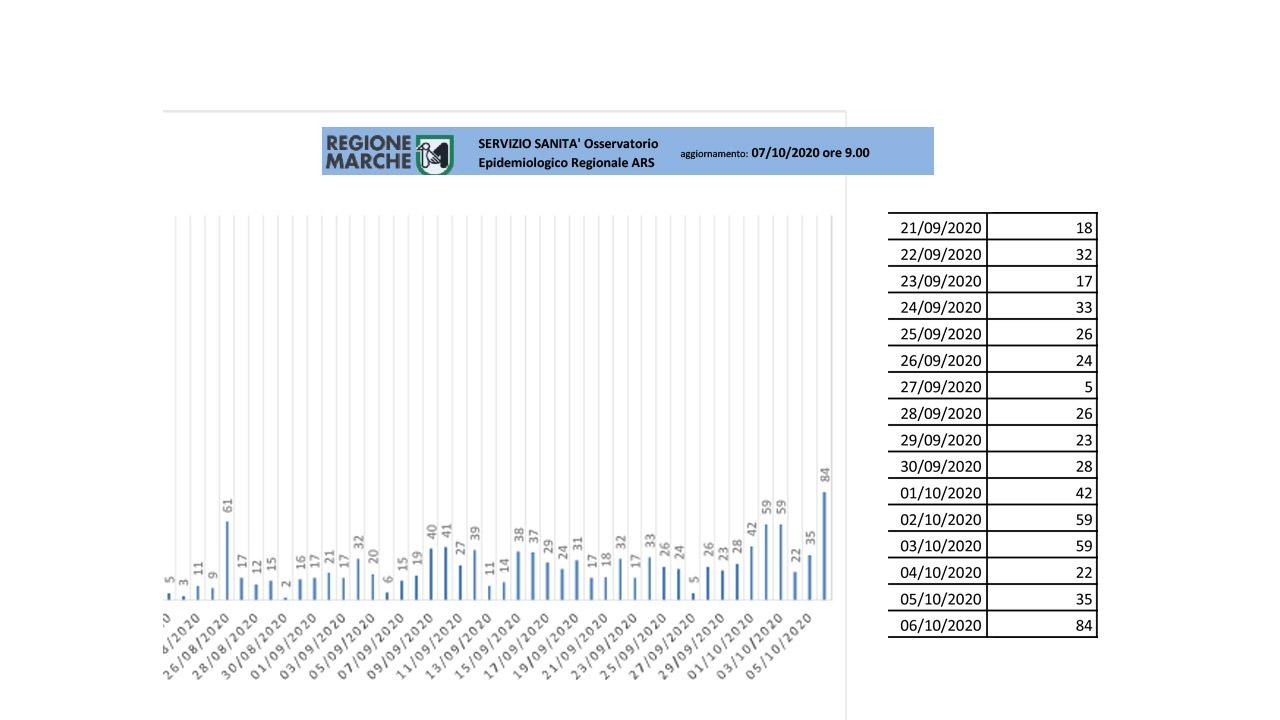Click the 38 data label in the chart
Screen dimensions: 1280x720
519,536
